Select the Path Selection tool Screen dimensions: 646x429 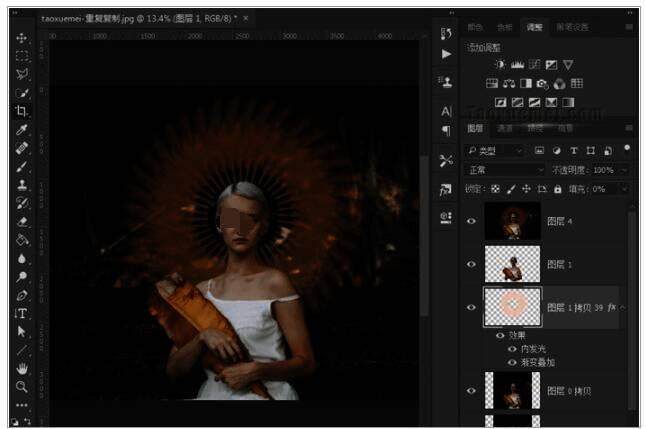(x=21, y=331)
